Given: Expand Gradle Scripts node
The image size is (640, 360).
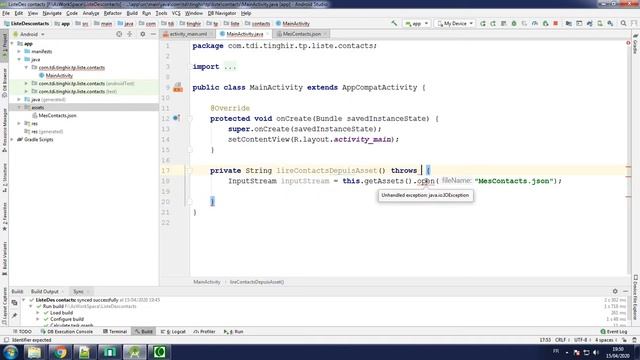Looking at the screenshot, I should [12, 140].
